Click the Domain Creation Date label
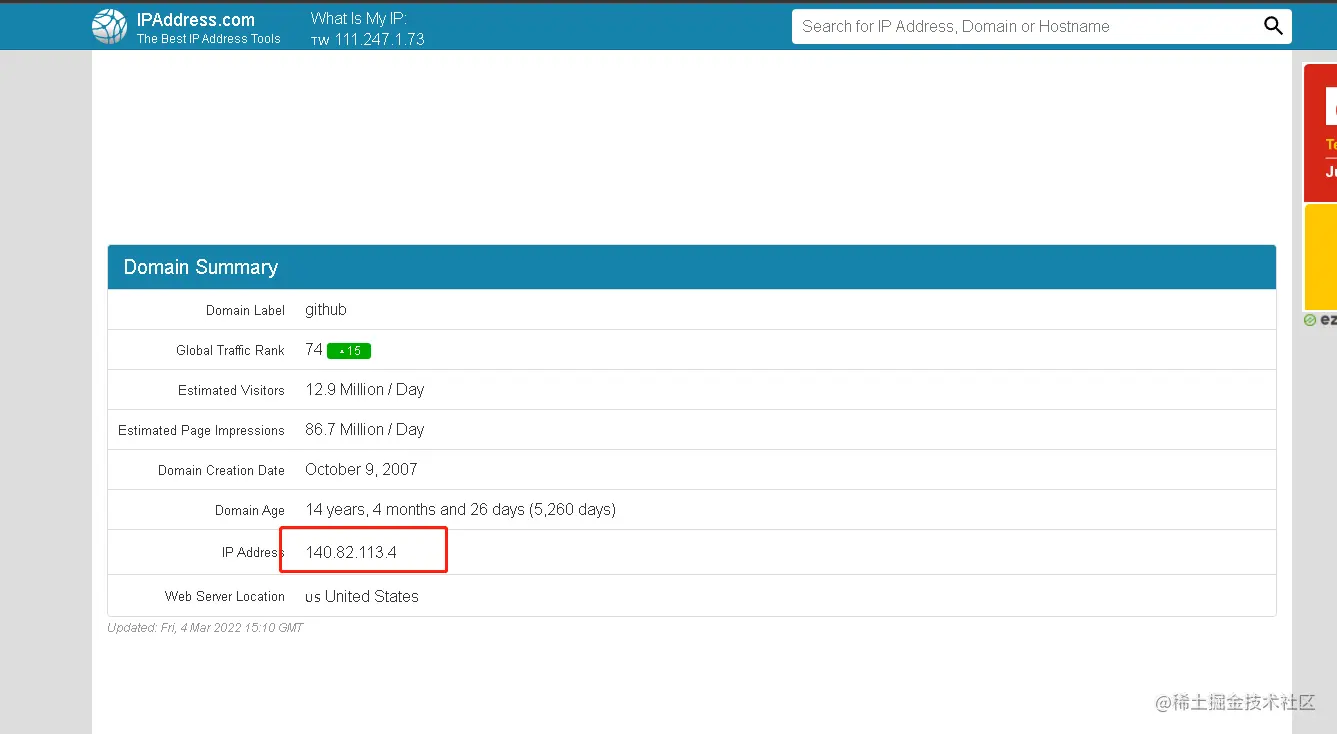Image resolution: width=1337 pixels, height=734 pixels. 221,471
